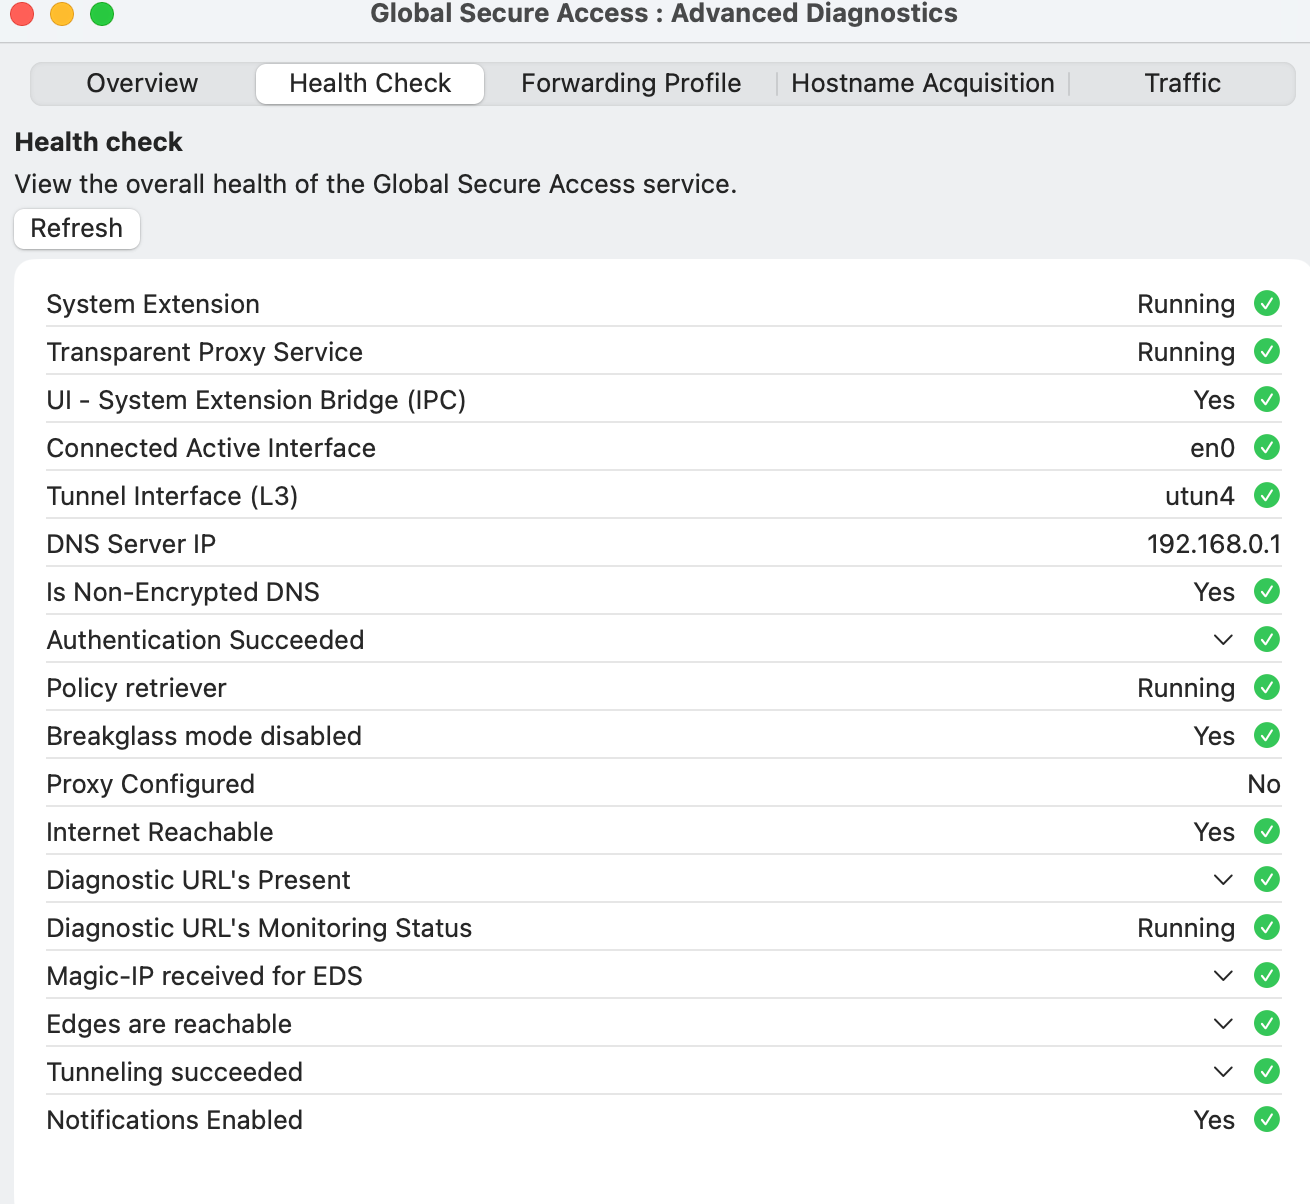Viewport: 1310px width, 1204px height.
Task: Click the DNS Server IP value 192.168.0.1
Action: pos(1213,544)
